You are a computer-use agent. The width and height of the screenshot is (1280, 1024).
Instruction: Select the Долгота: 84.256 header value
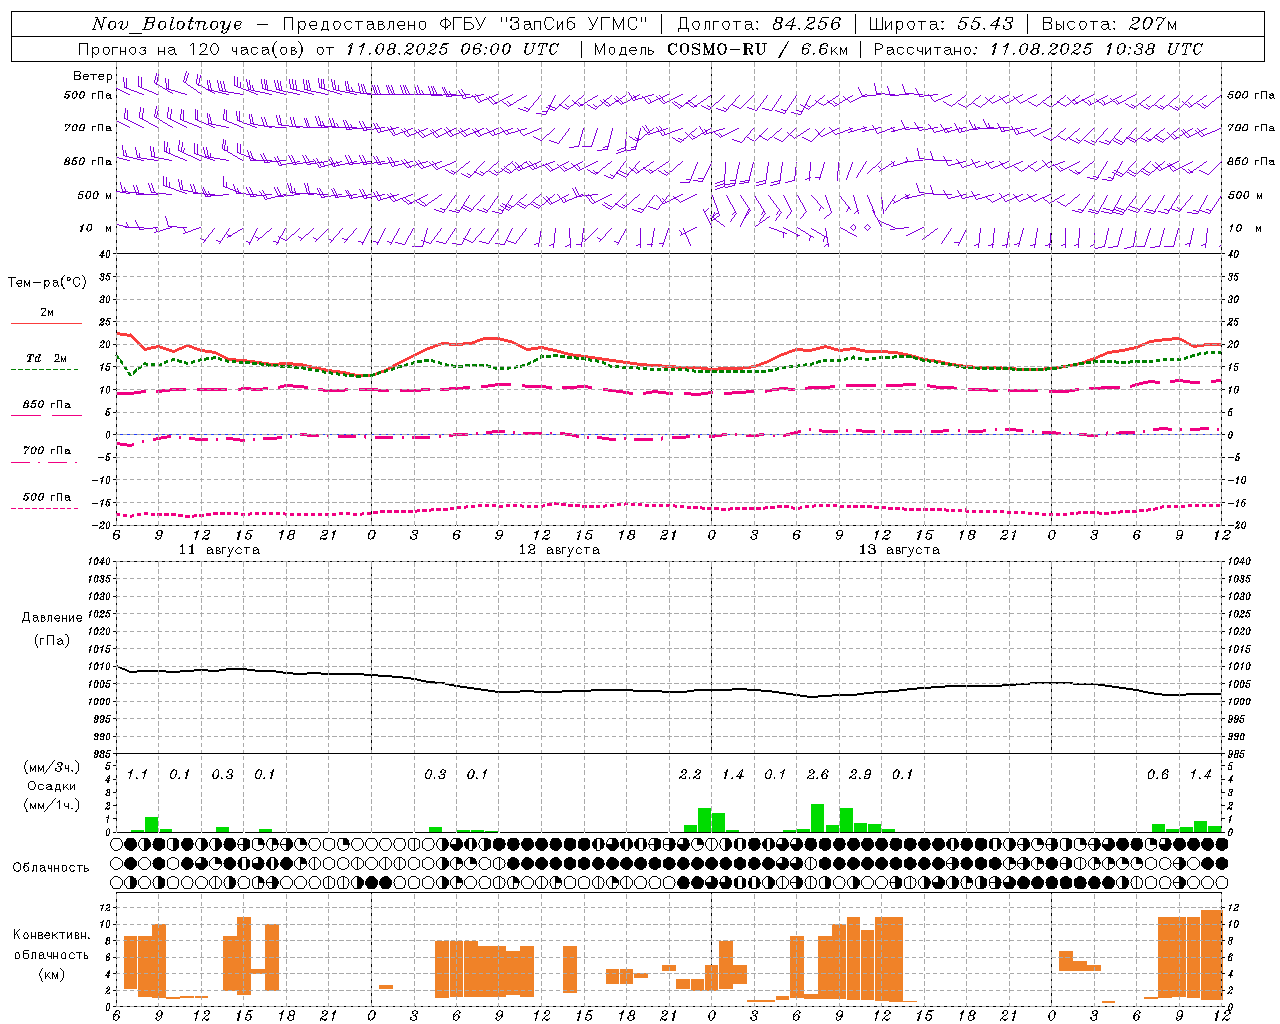[759, 24]
